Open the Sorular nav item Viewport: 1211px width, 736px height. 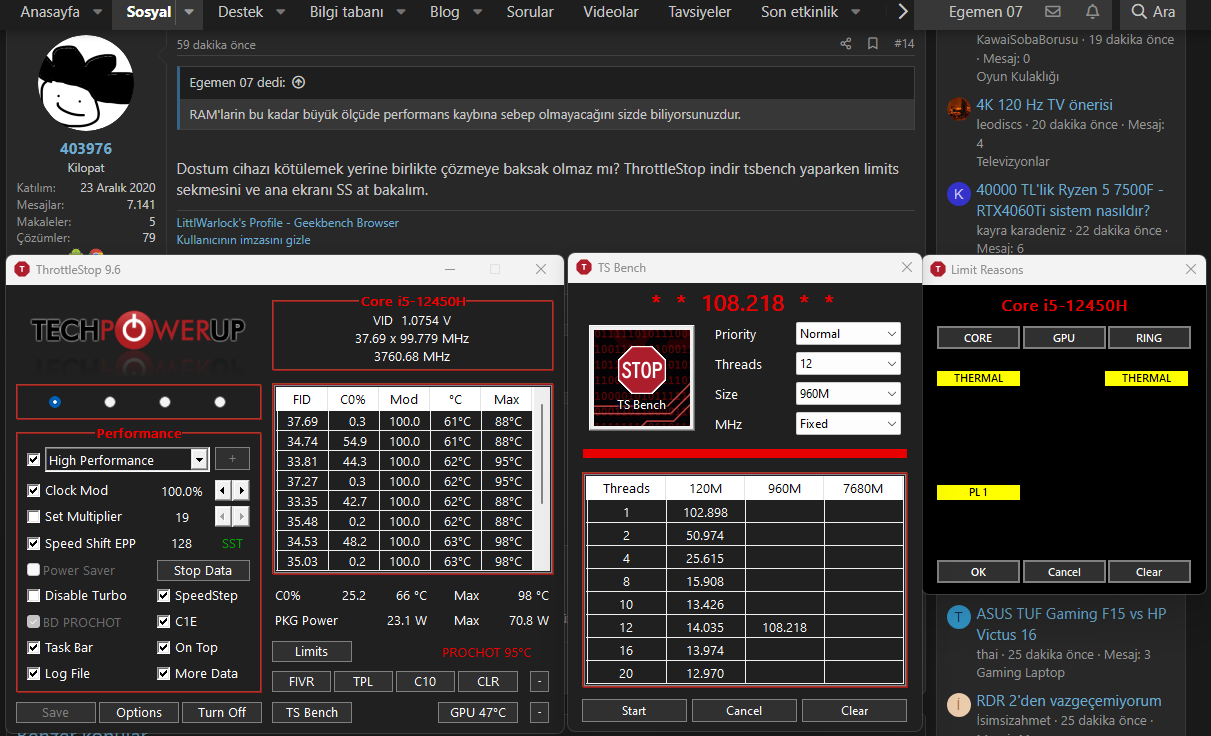pyautogui.click(x=530, y=12)
